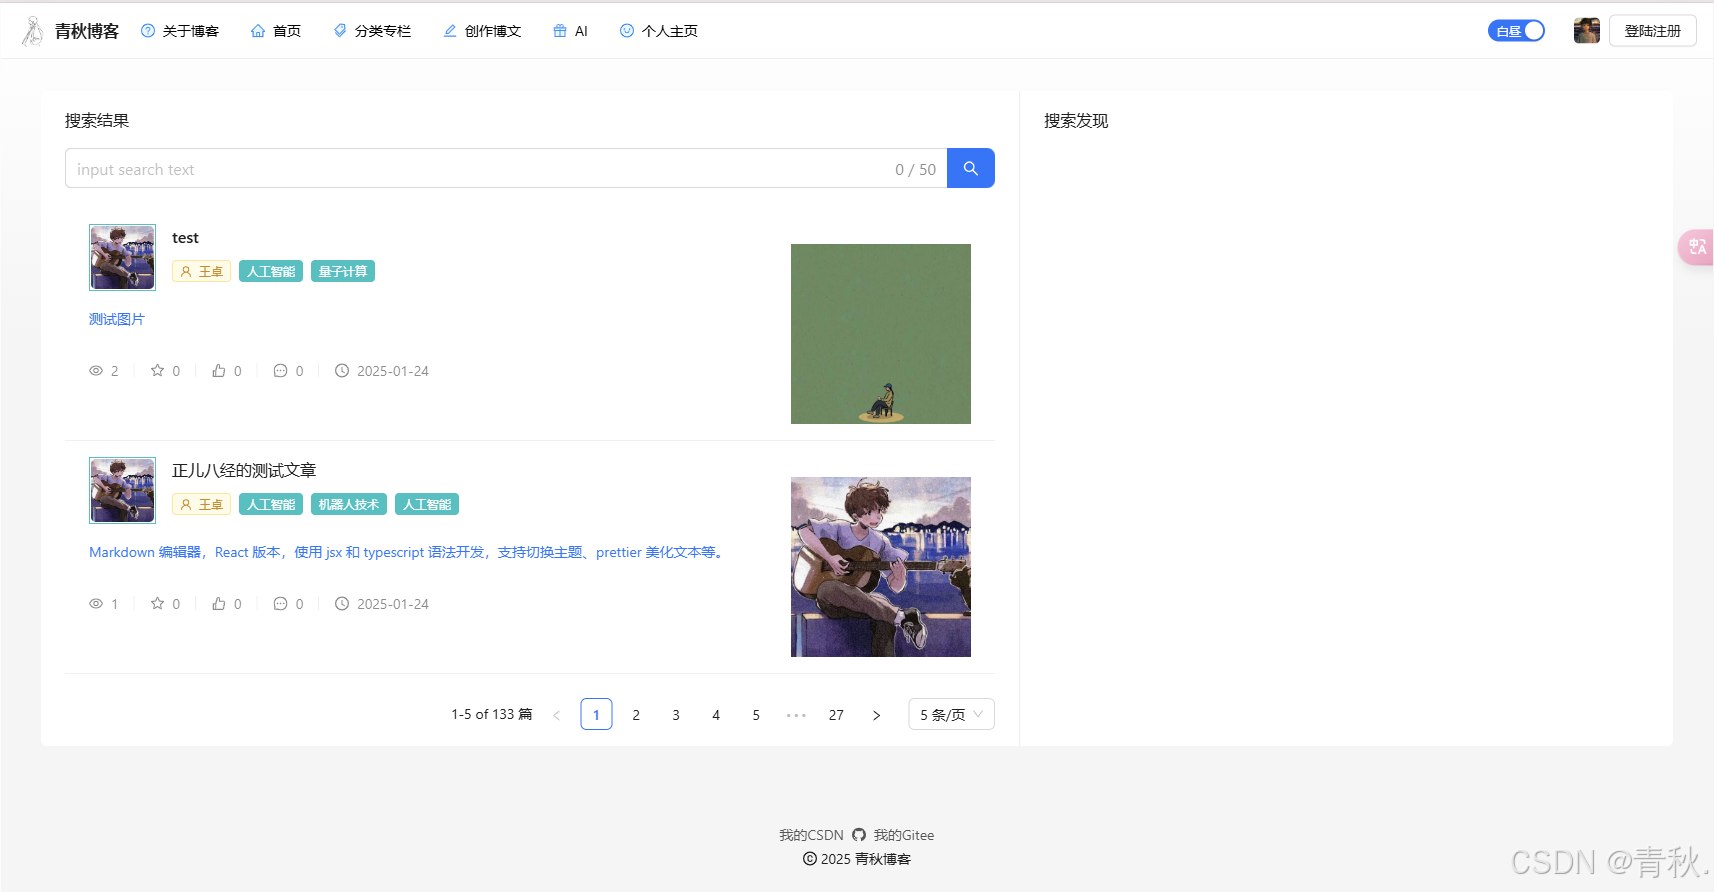Select page 27 in pagination
Image resolution: width=1714 pixels, height=892 pixels.
click(836, 715)
